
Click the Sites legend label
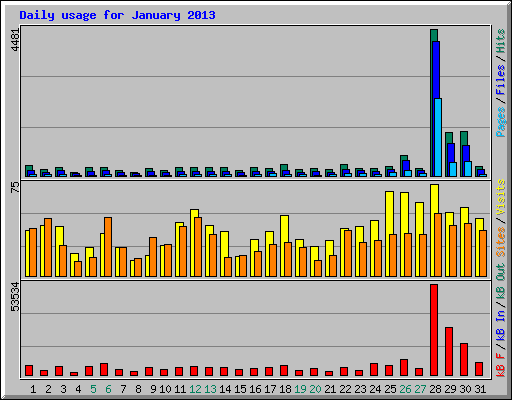501,242
